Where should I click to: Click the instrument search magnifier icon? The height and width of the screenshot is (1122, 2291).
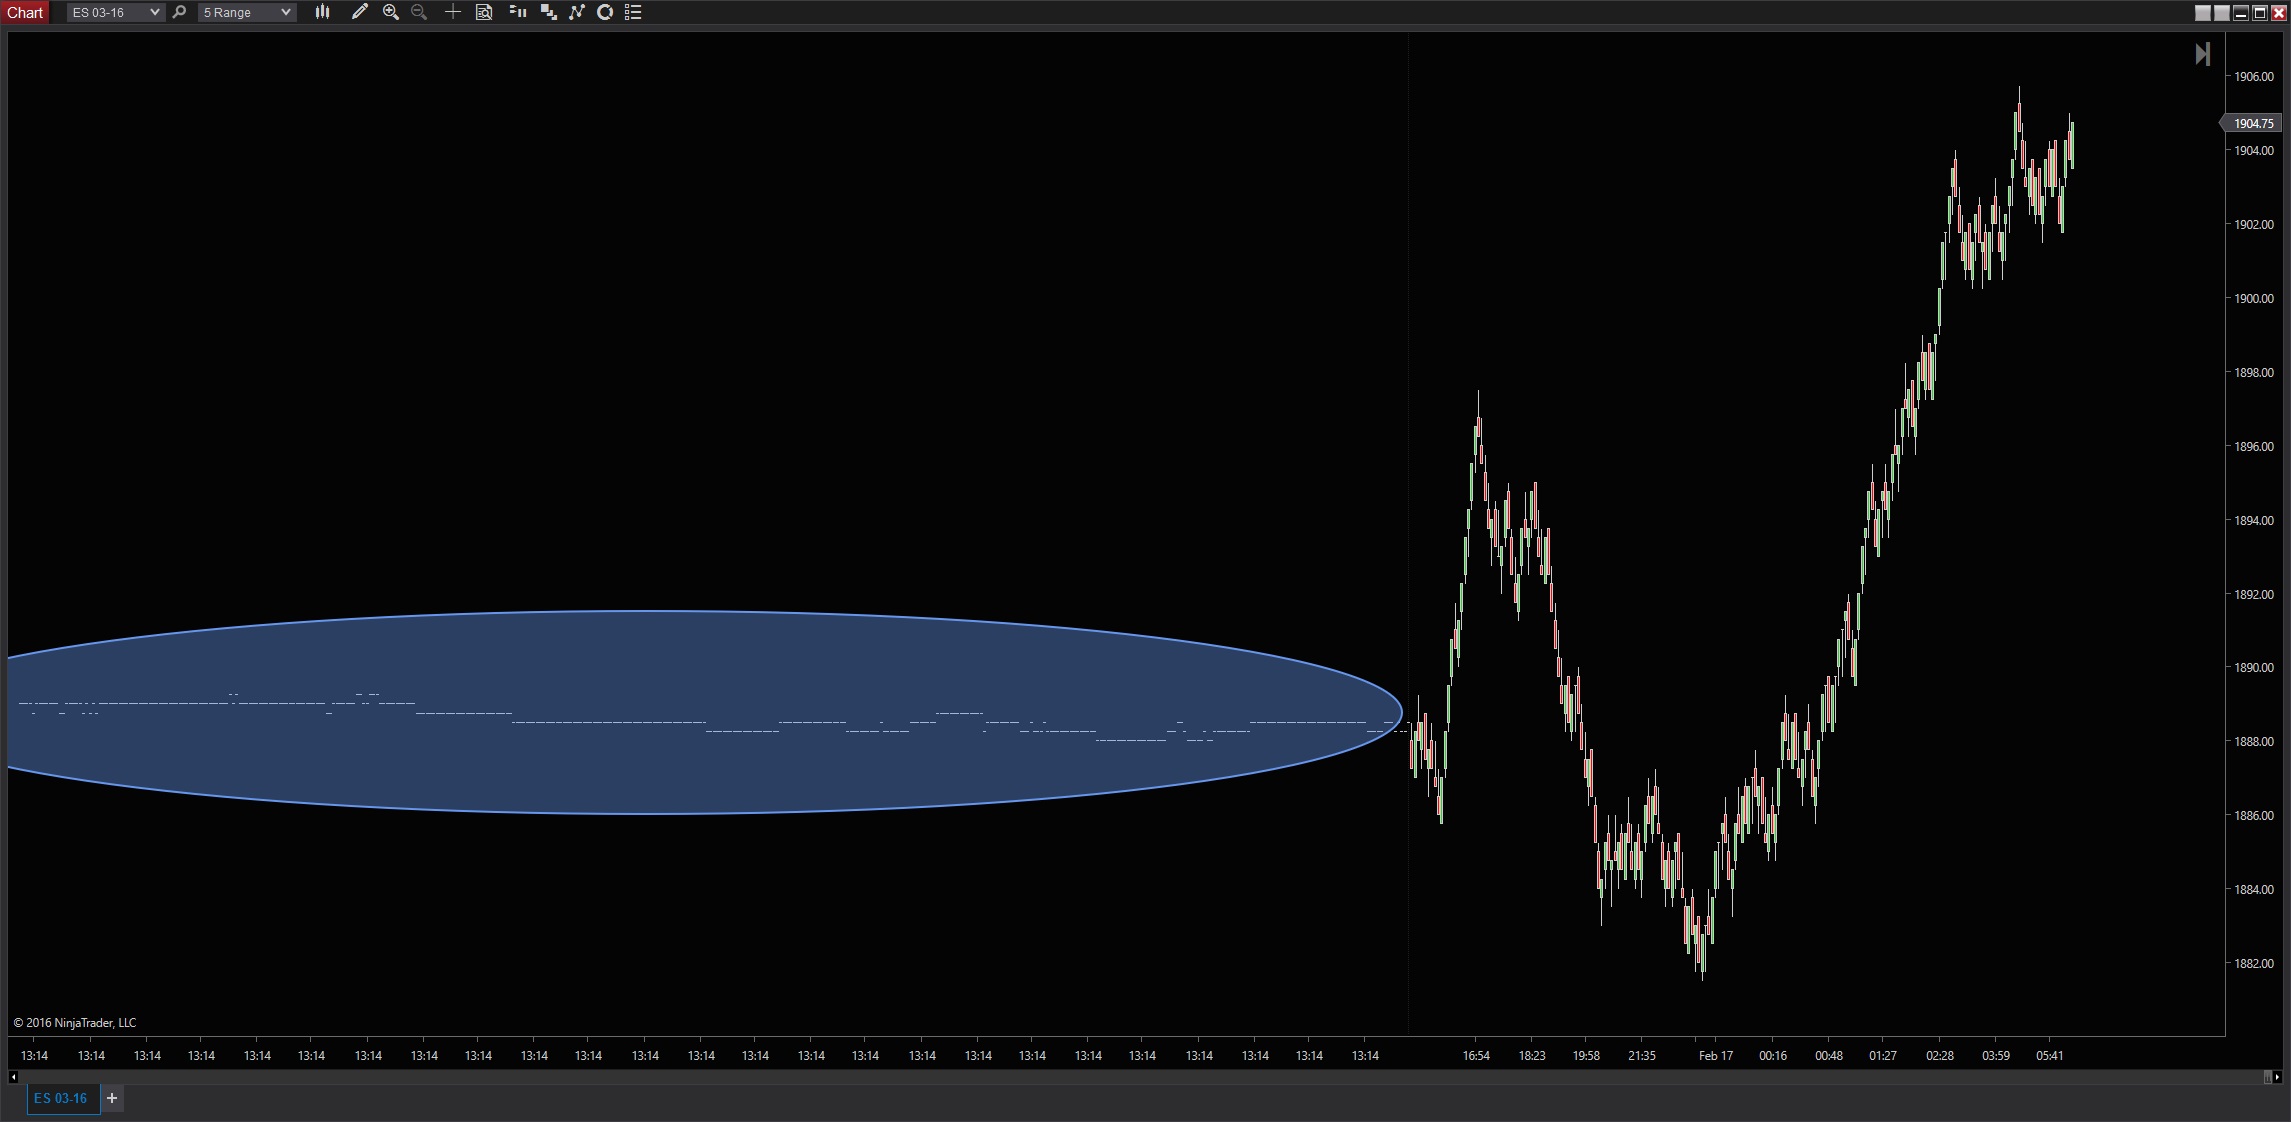coord(180,12)
